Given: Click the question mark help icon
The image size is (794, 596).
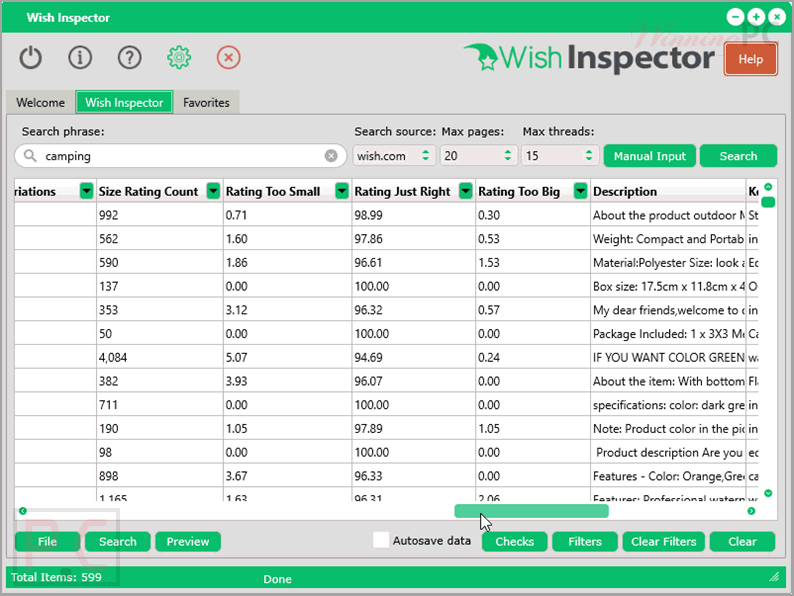Looking at the screenshot, I should coord(130,58).
